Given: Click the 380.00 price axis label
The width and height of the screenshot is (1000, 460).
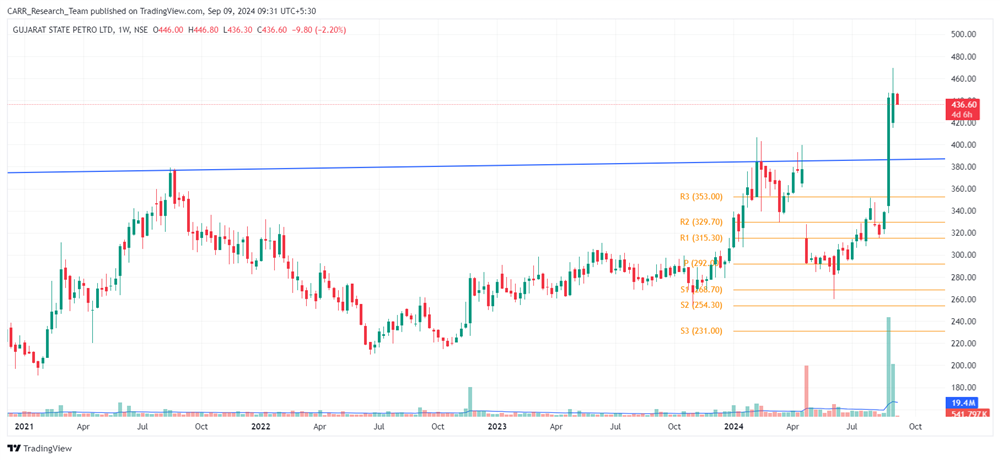Looking at the screenshot, I should tap(964, 167).
